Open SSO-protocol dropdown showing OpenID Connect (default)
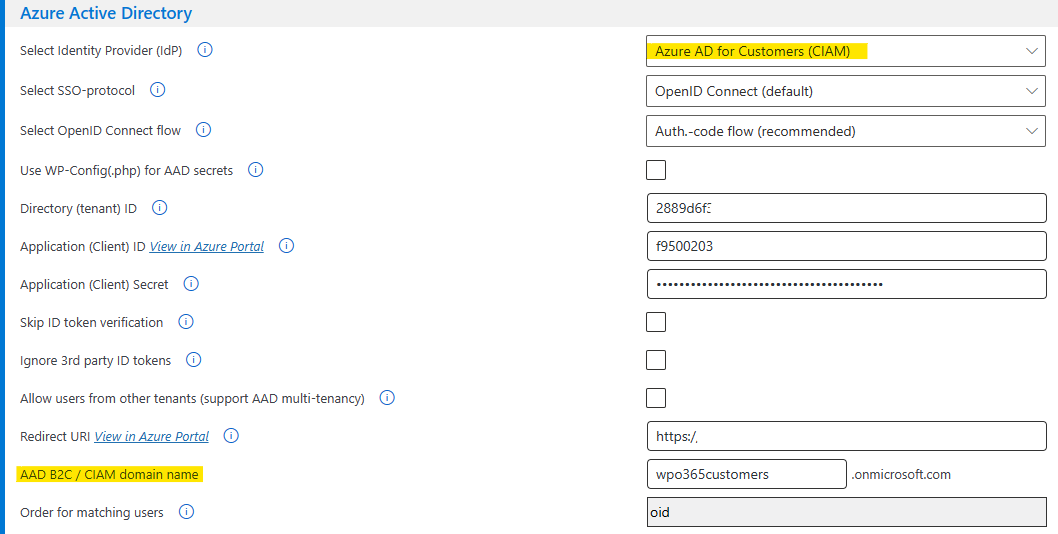 (x=846, y=91)
